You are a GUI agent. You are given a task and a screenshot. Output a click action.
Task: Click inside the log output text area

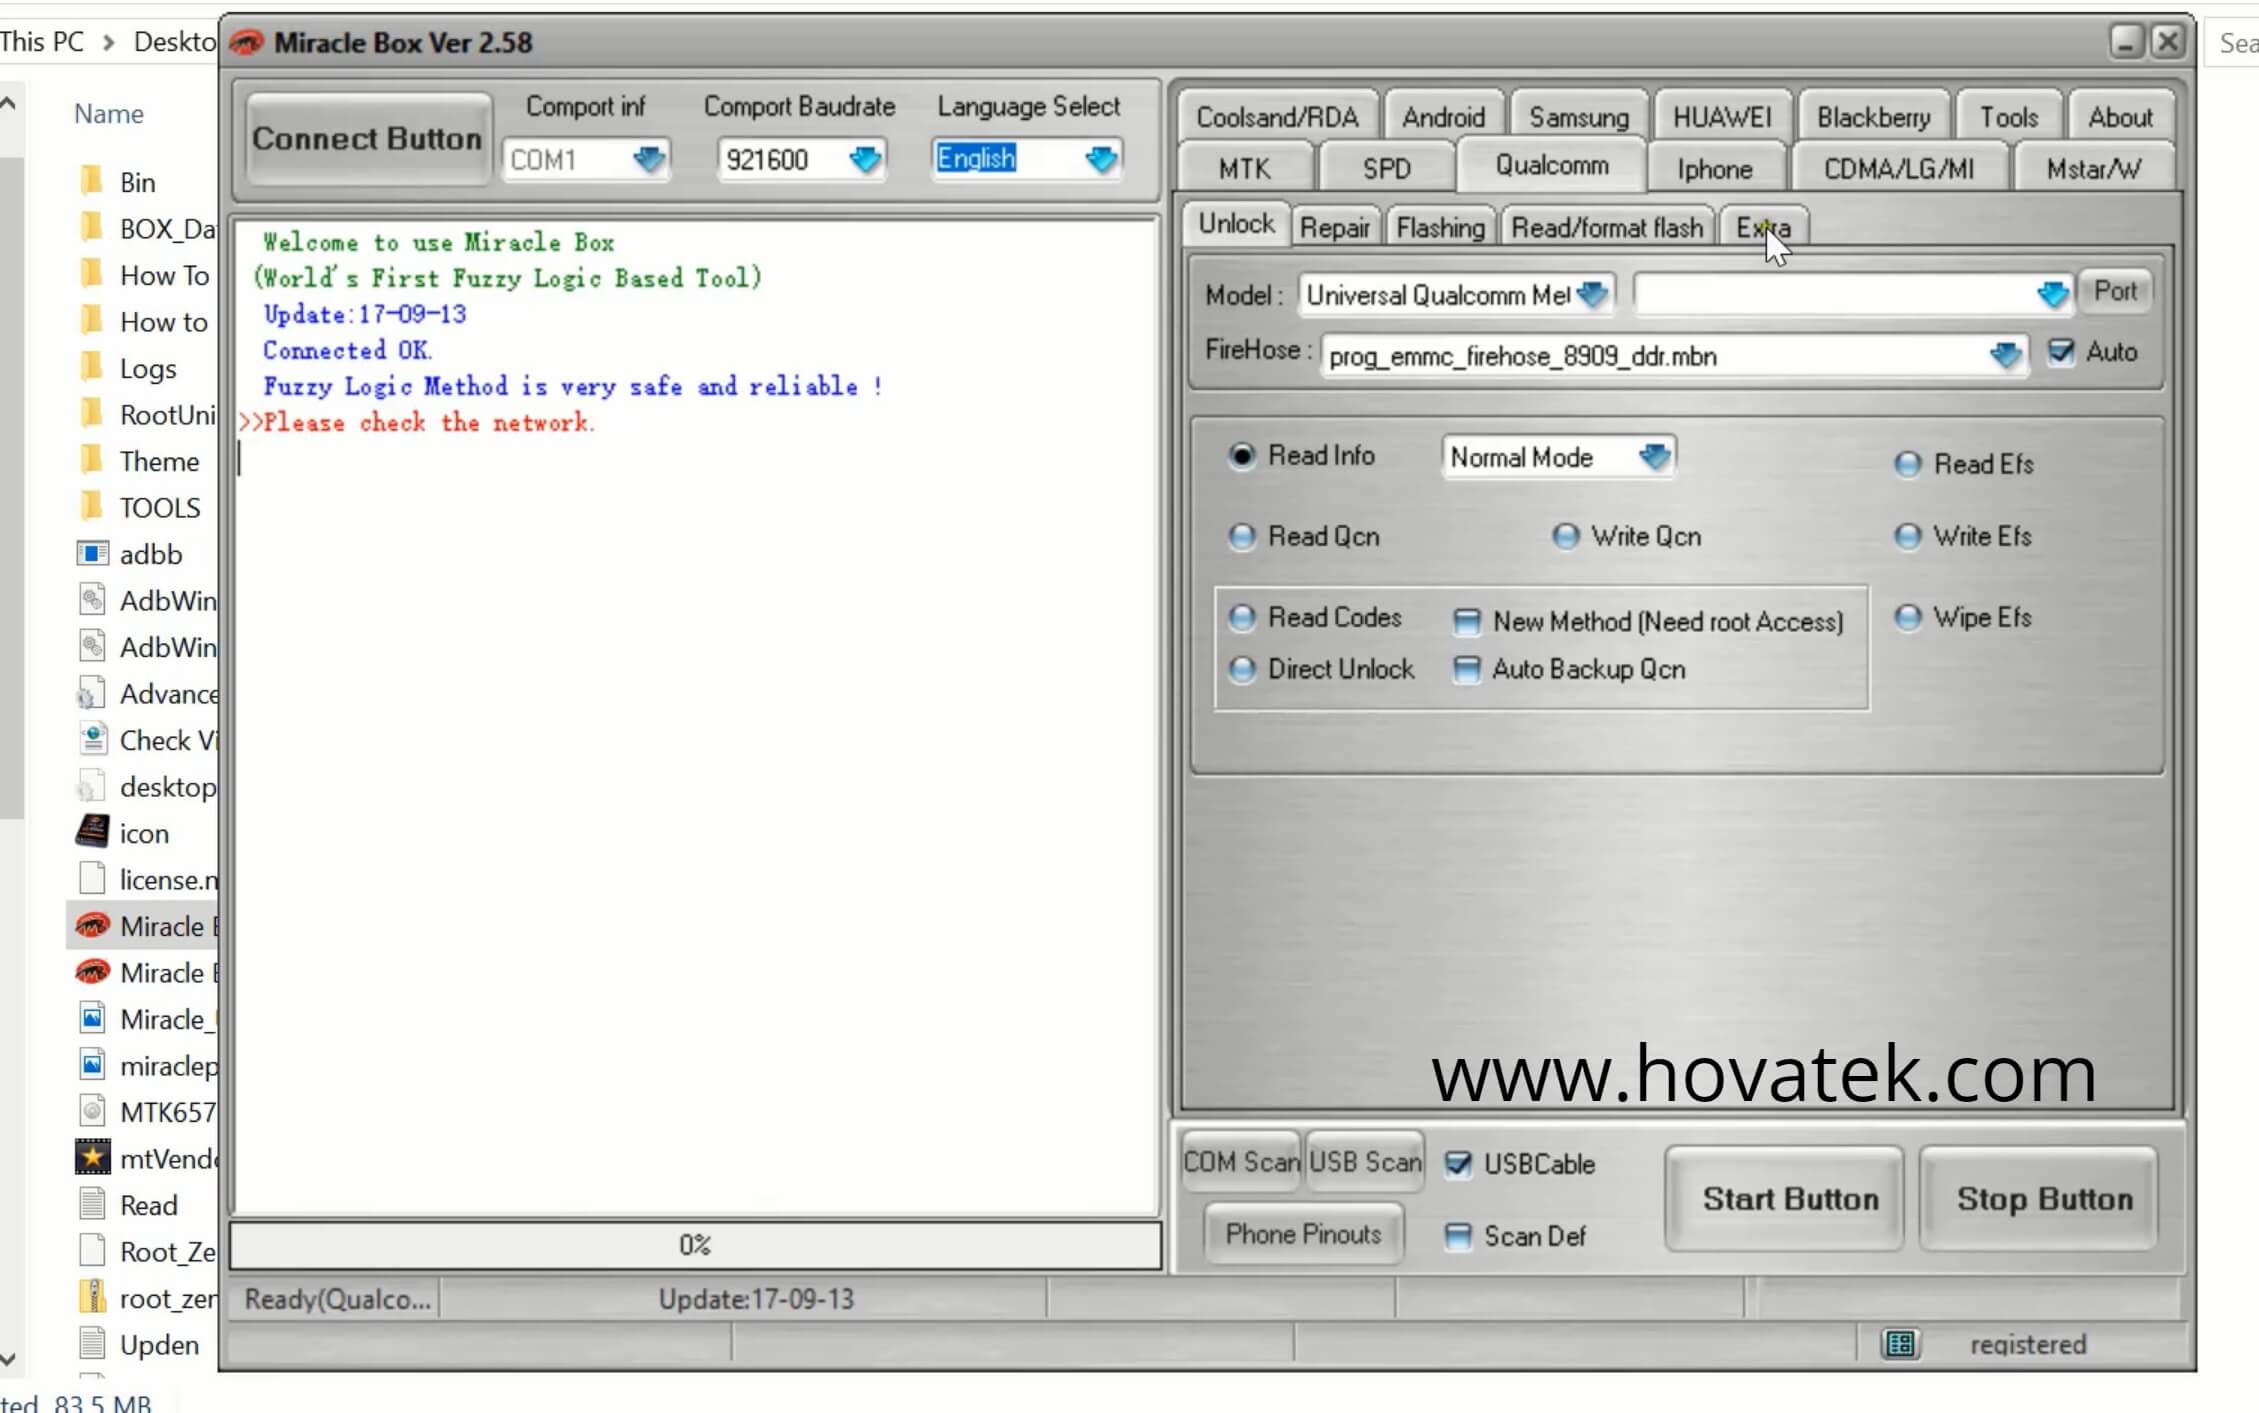coord(696,716)
